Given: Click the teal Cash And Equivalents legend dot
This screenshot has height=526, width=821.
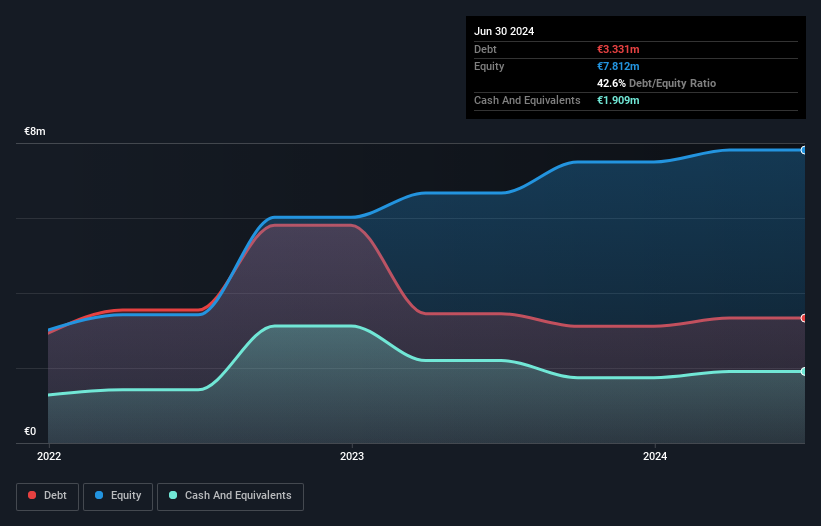Looking at the screenshot, I should (x=173, y=495).
